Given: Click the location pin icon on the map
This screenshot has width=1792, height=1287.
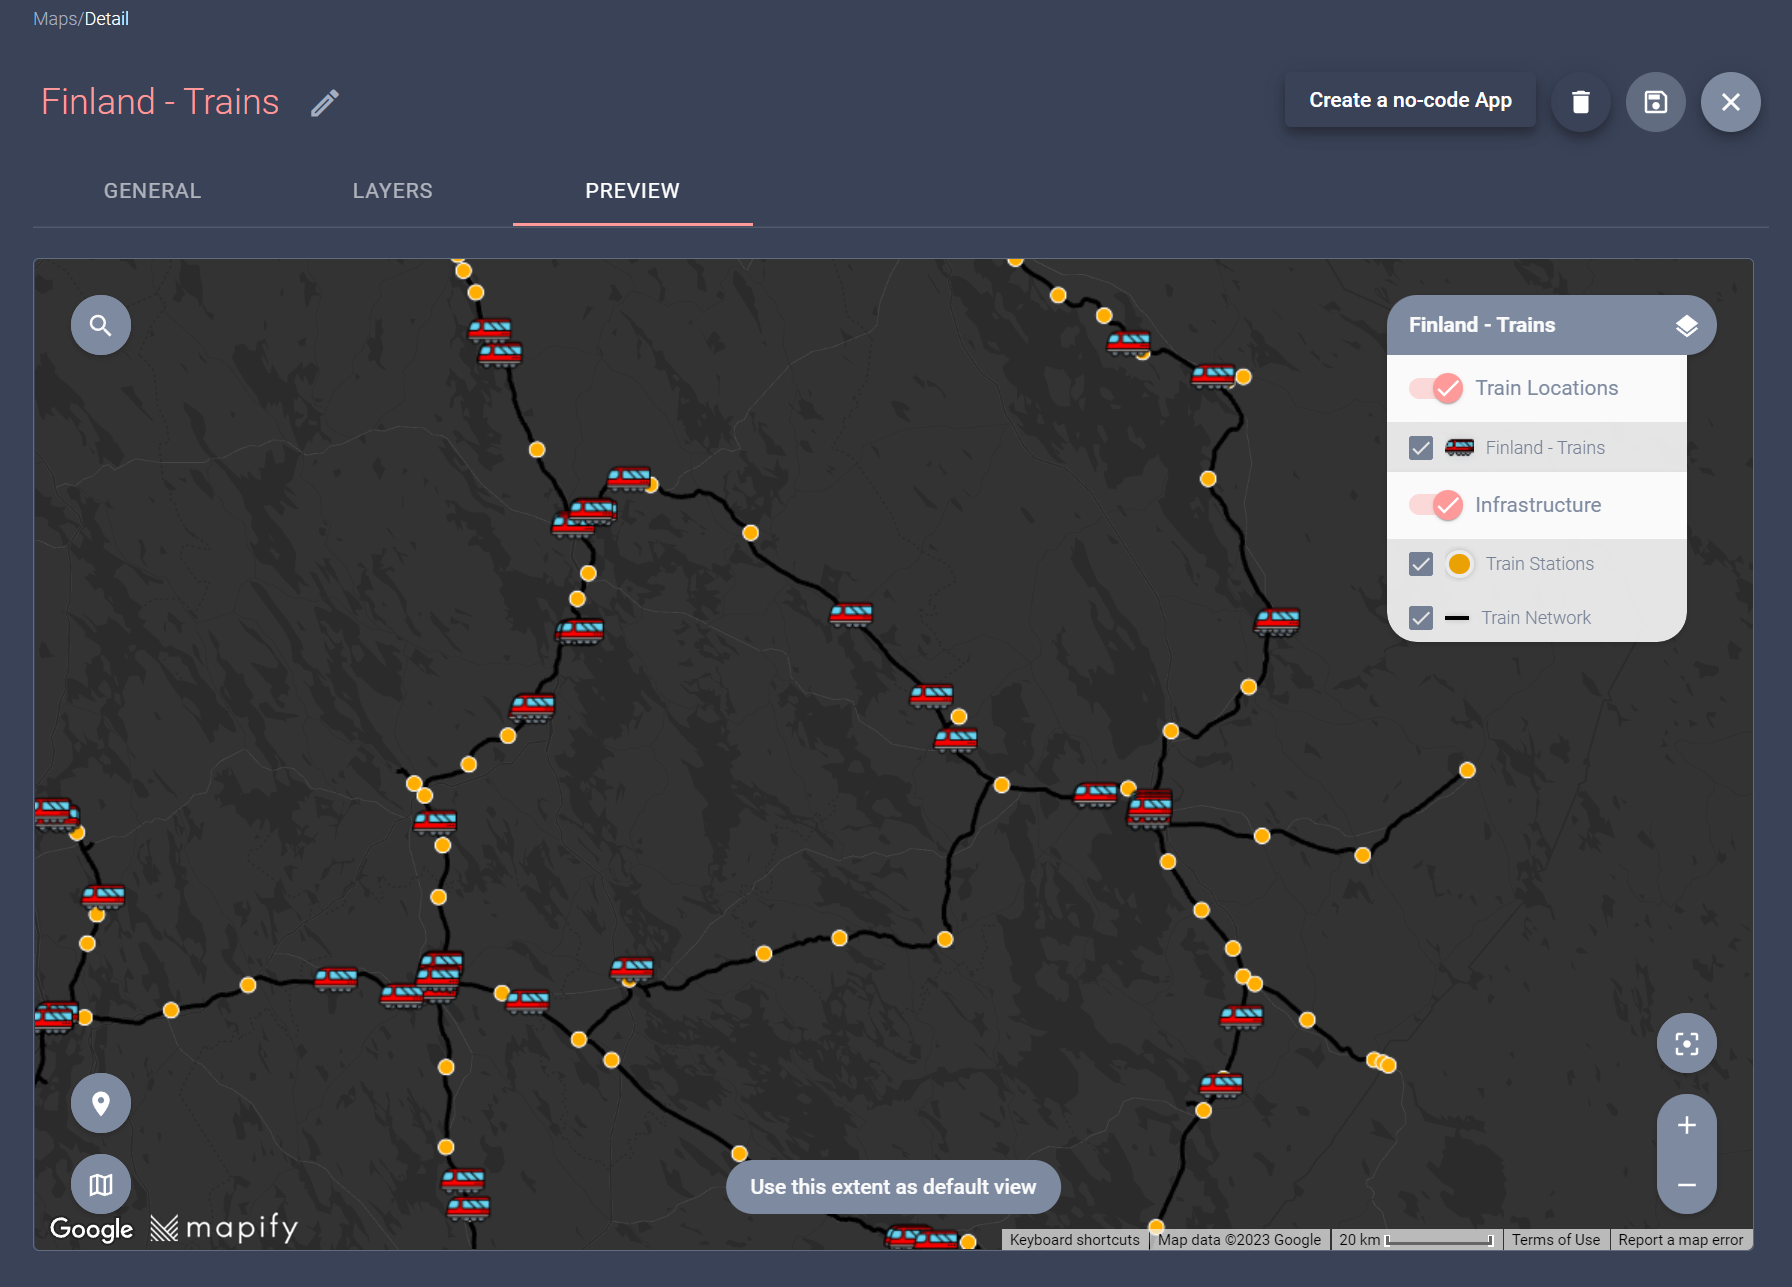Looking at the screenshot, I should tap(100, 1103).
